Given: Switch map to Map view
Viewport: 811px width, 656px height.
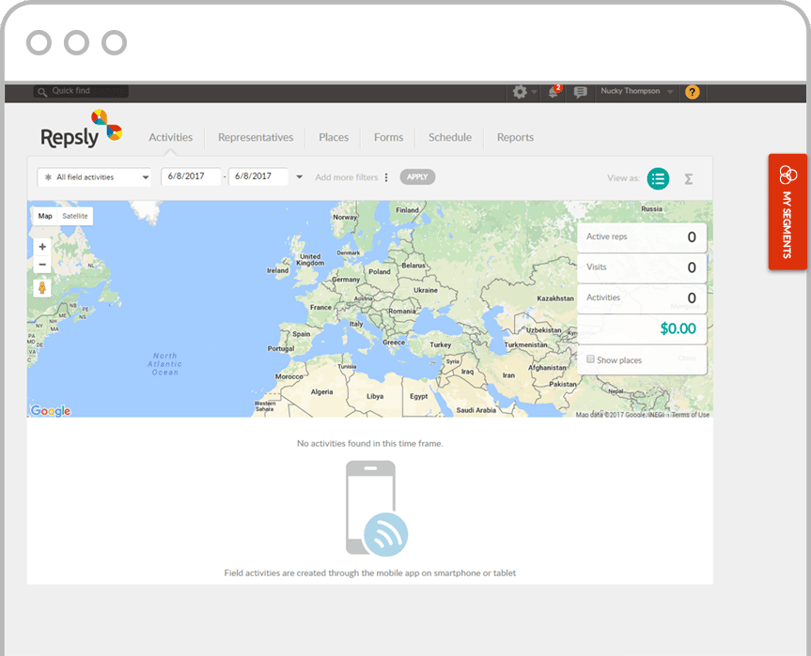Looking at the screenshot, I should point(45,216).
